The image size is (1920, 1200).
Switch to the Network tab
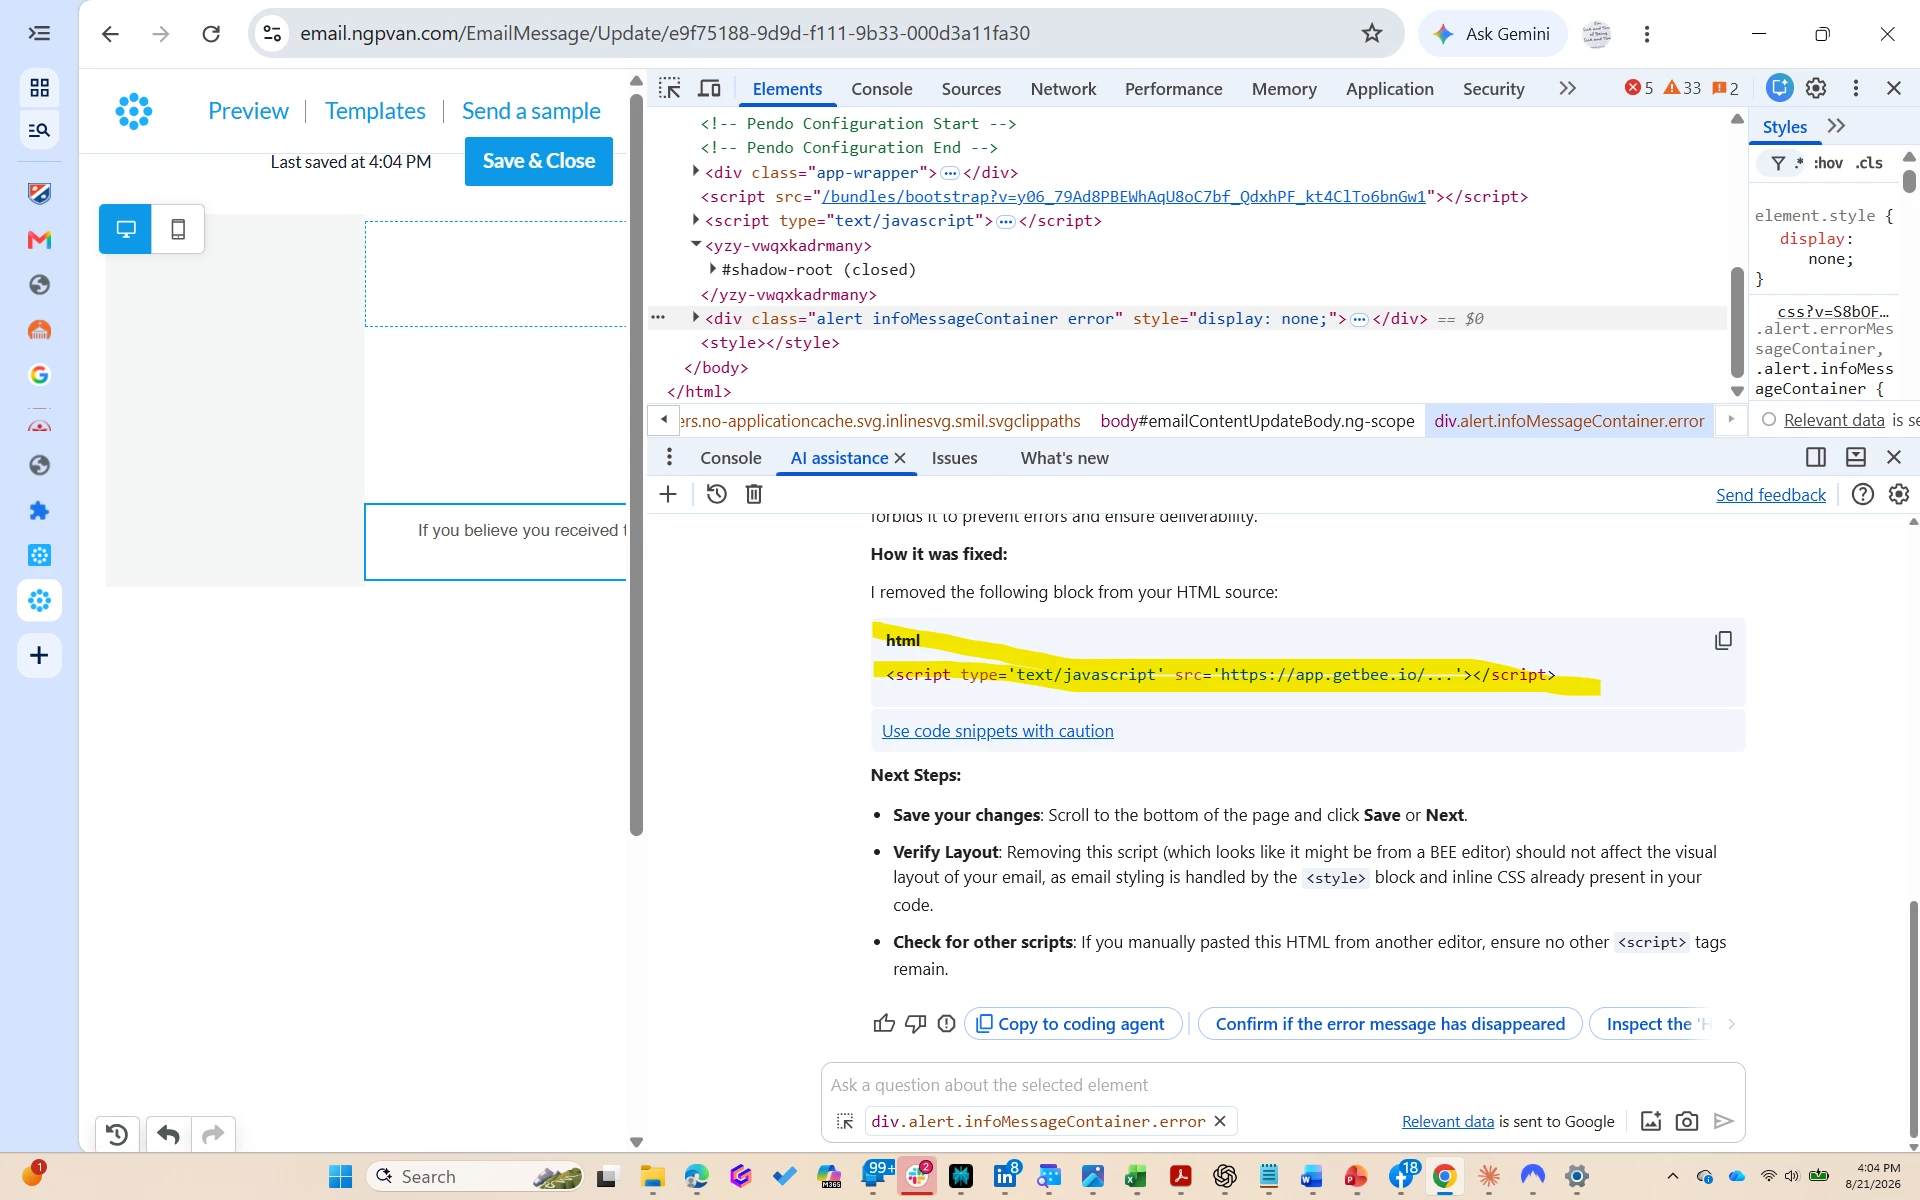(1063, 89)
